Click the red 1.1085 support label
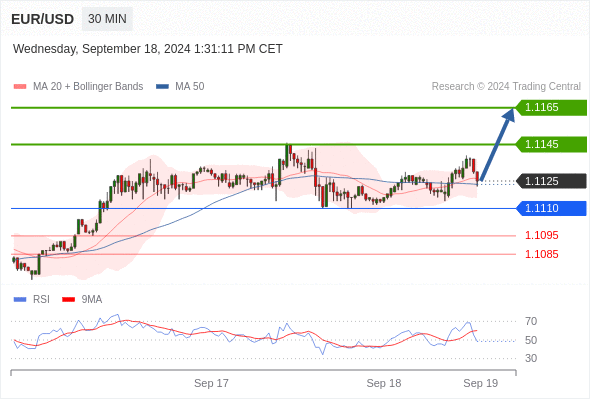 click(x=541, y=254)
